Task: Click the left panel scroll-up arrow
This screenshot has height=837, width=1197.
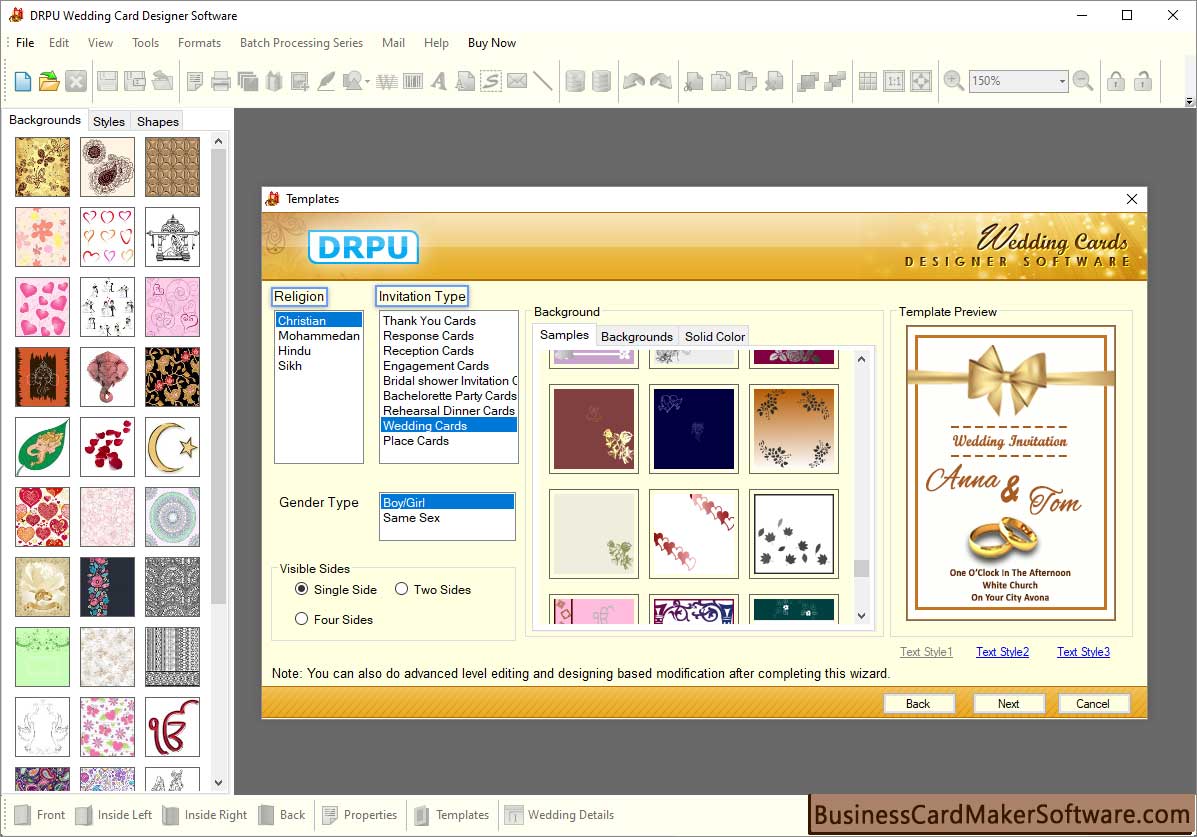Action: tap(218, 141)
